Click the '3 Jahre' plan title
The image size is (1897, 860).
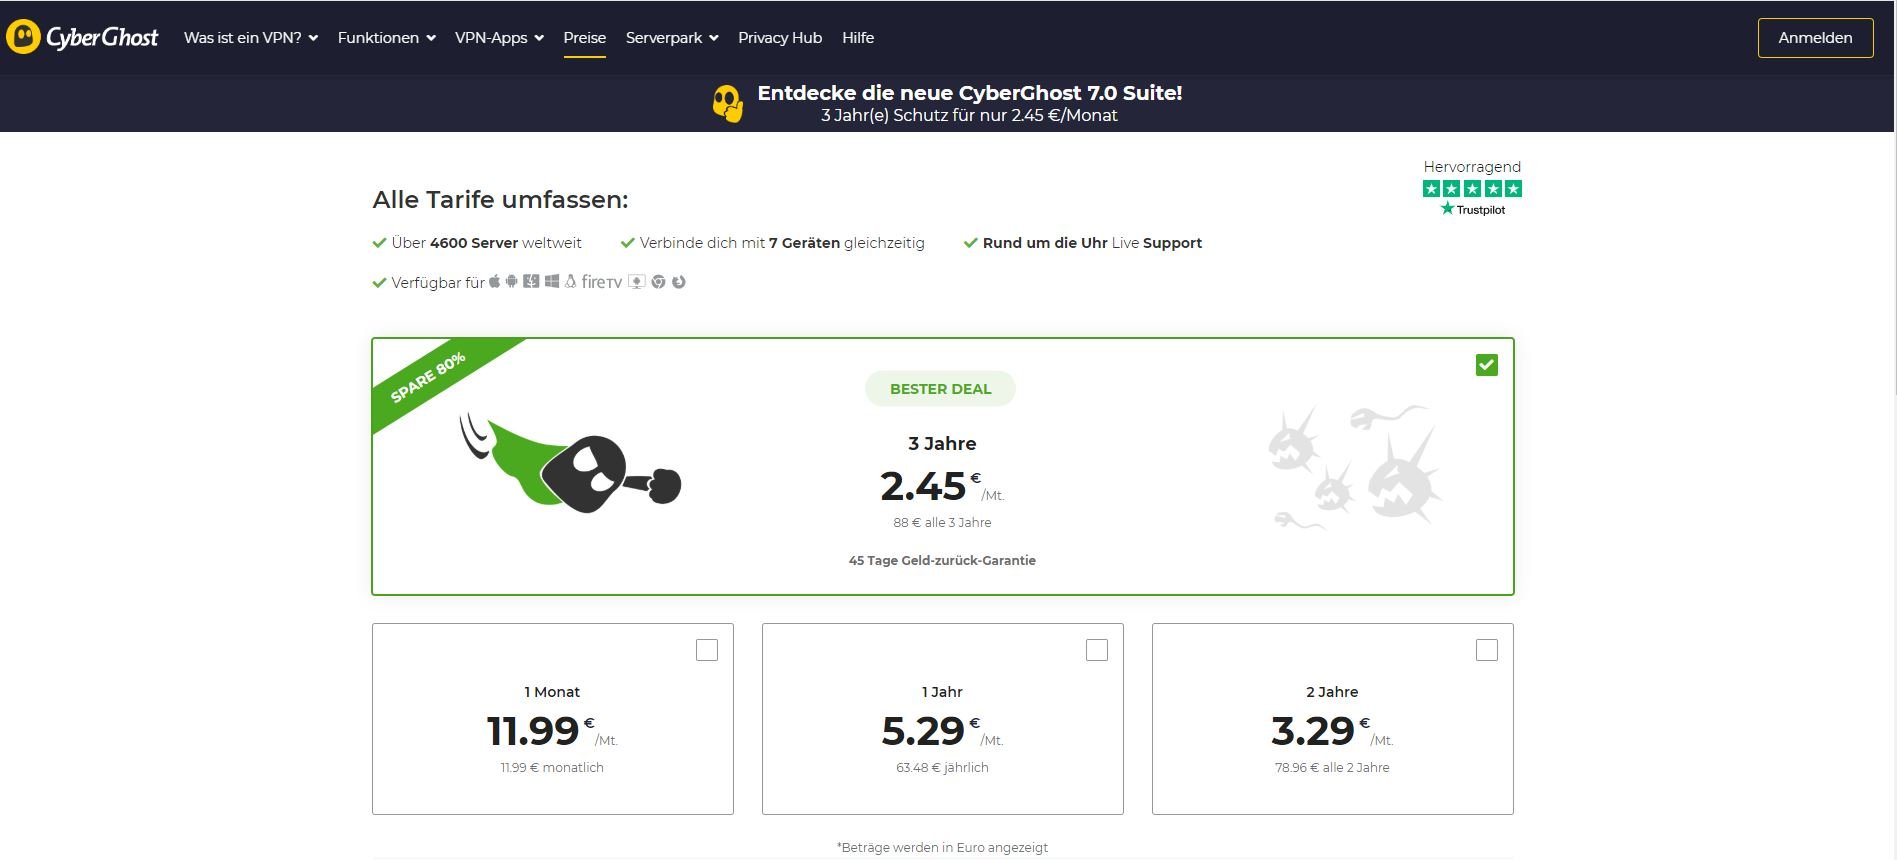click(x=942, y=444)
